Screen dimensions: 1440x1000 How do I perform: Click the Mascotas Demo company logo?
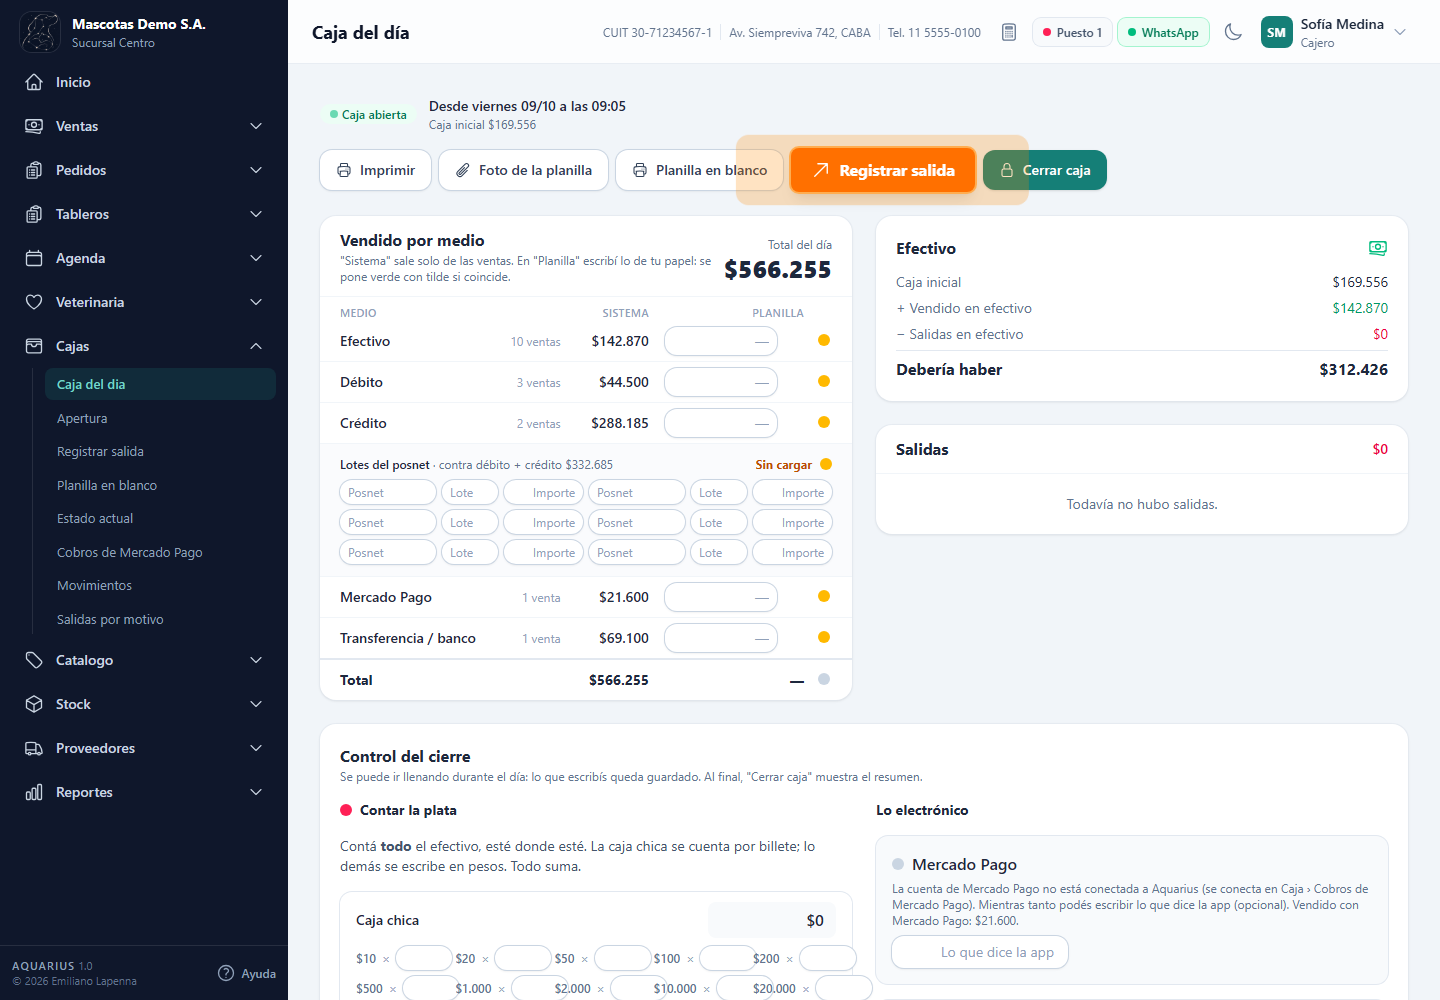[40, 32]
